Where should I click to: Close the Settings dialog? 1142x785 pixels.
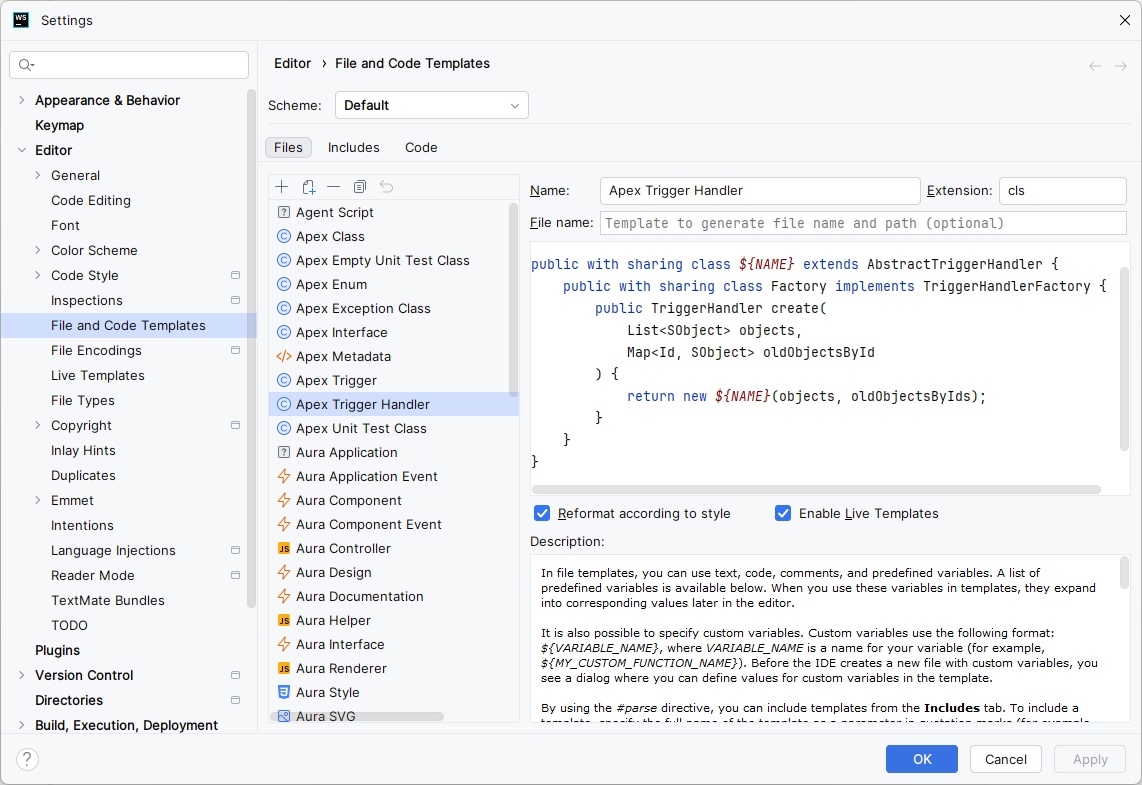point(1125,20)
